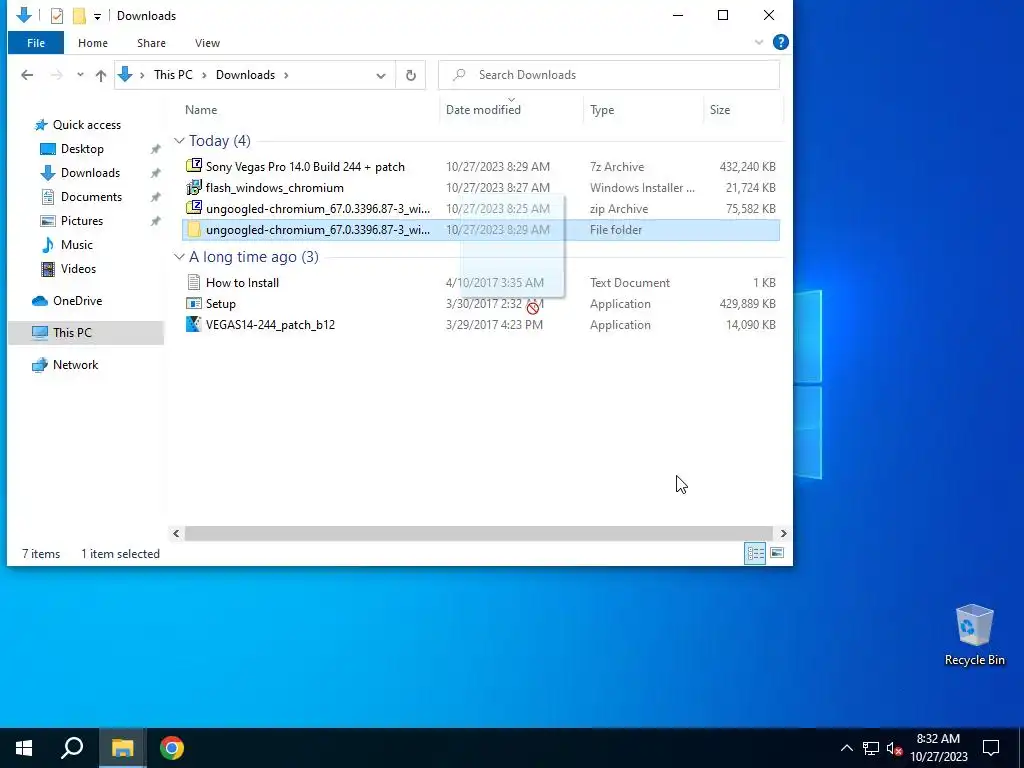The width and height of the screenshot is (1024, 768).
Task: Open the Recycle Bin on desktop
Action: pos(974,635)
